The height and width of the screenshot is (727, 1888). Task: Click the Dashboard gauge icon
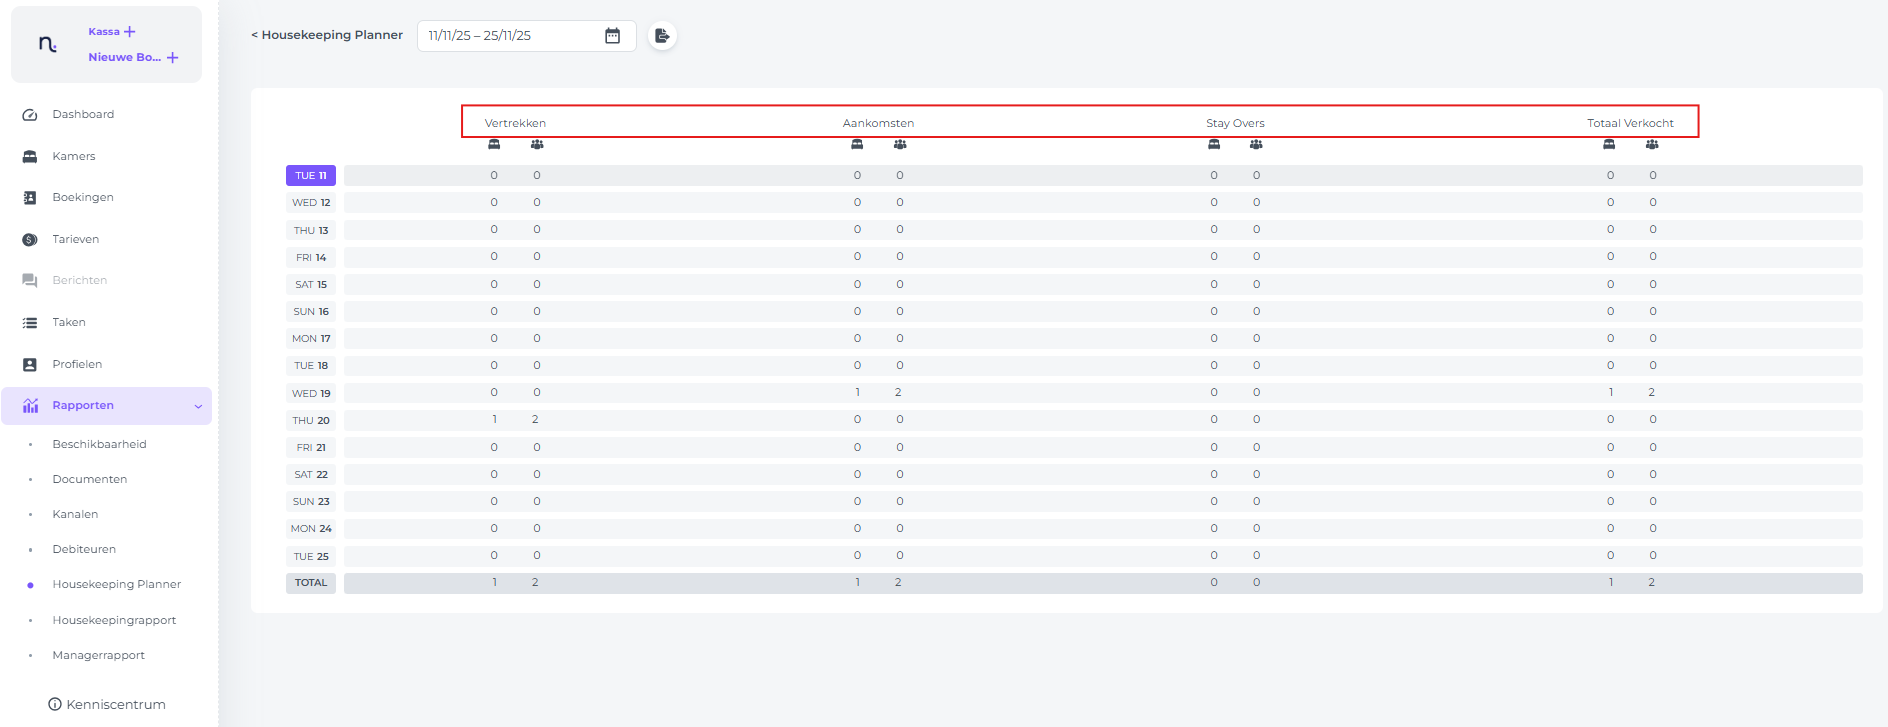tap(30, 115)
